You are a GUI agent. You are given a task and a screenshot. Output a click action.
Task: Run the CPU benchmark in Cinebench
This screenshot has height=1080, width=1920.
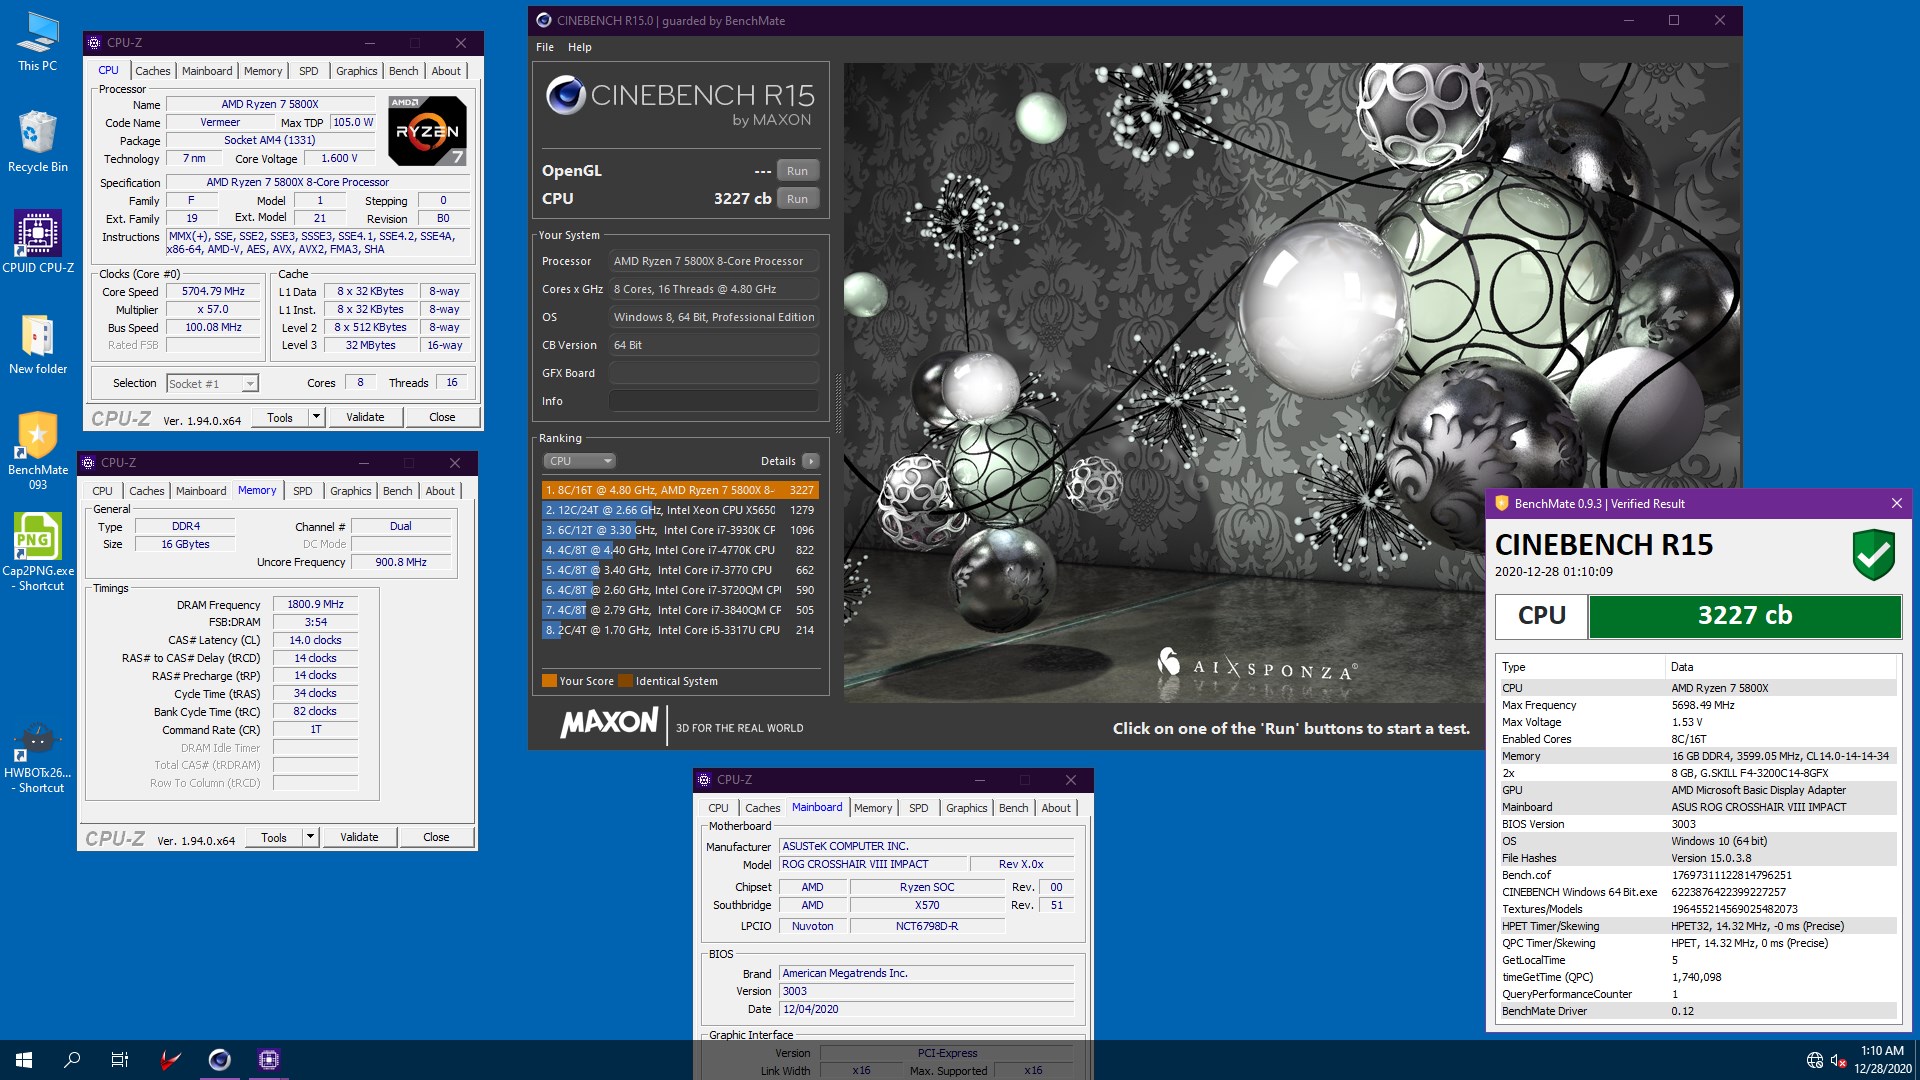(x=797, y=199)
